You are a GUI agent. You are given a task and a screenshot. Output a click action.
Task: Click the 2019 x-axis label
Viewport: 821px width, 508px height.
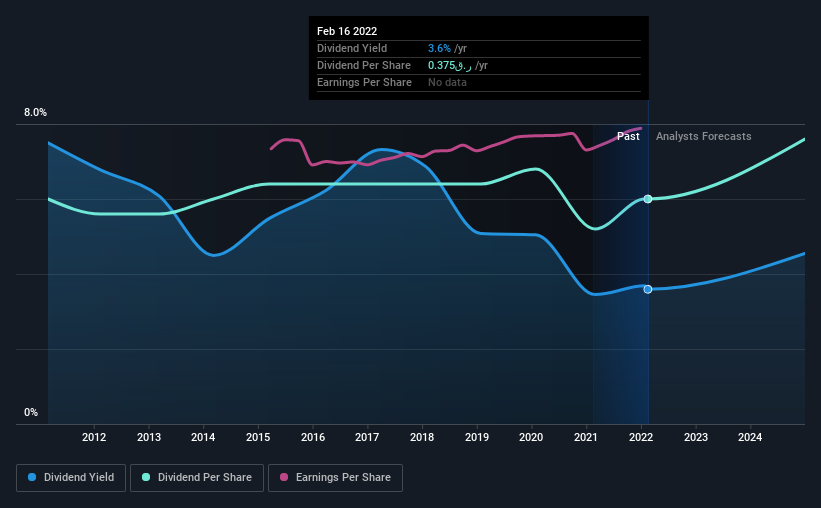(477, 437)
